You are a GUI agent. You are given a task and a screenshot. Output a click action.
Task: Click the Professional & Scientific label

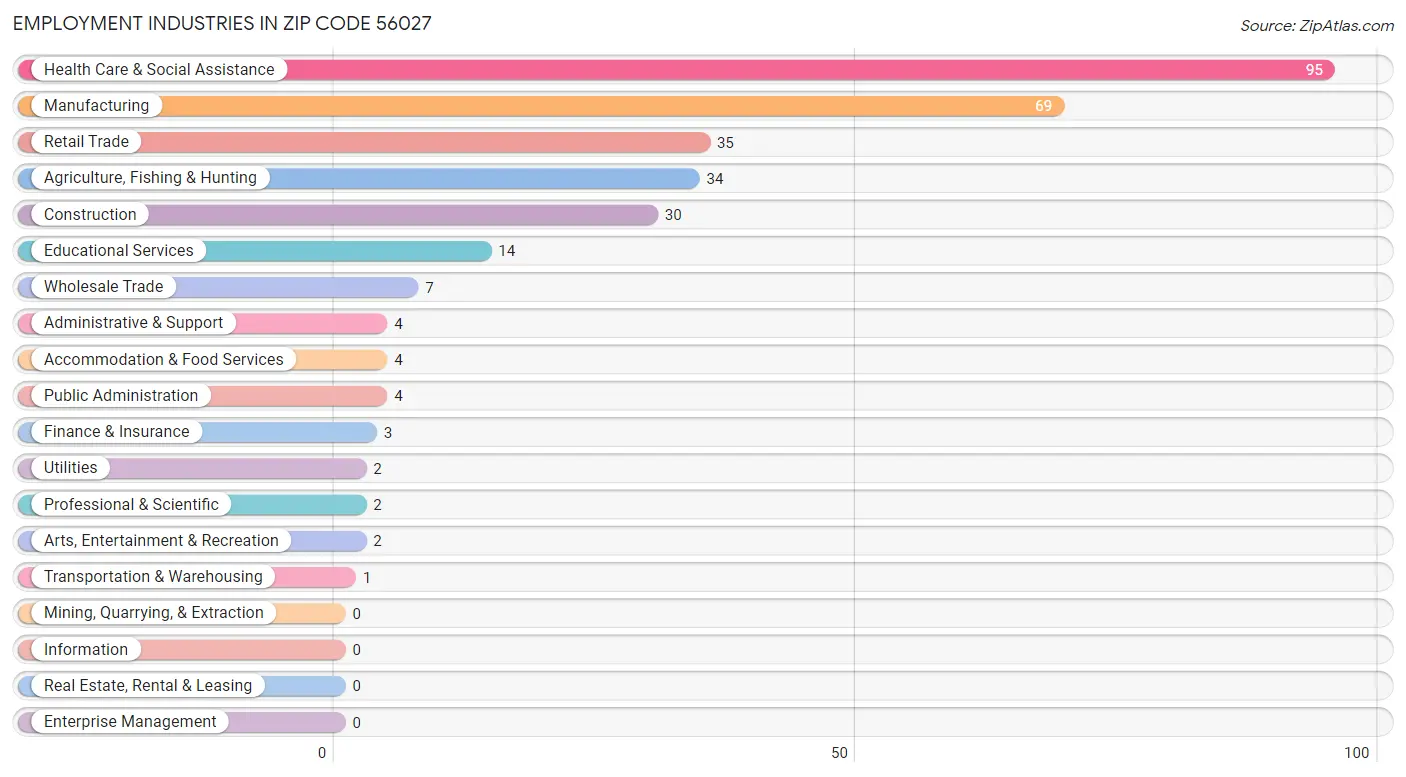131,504
